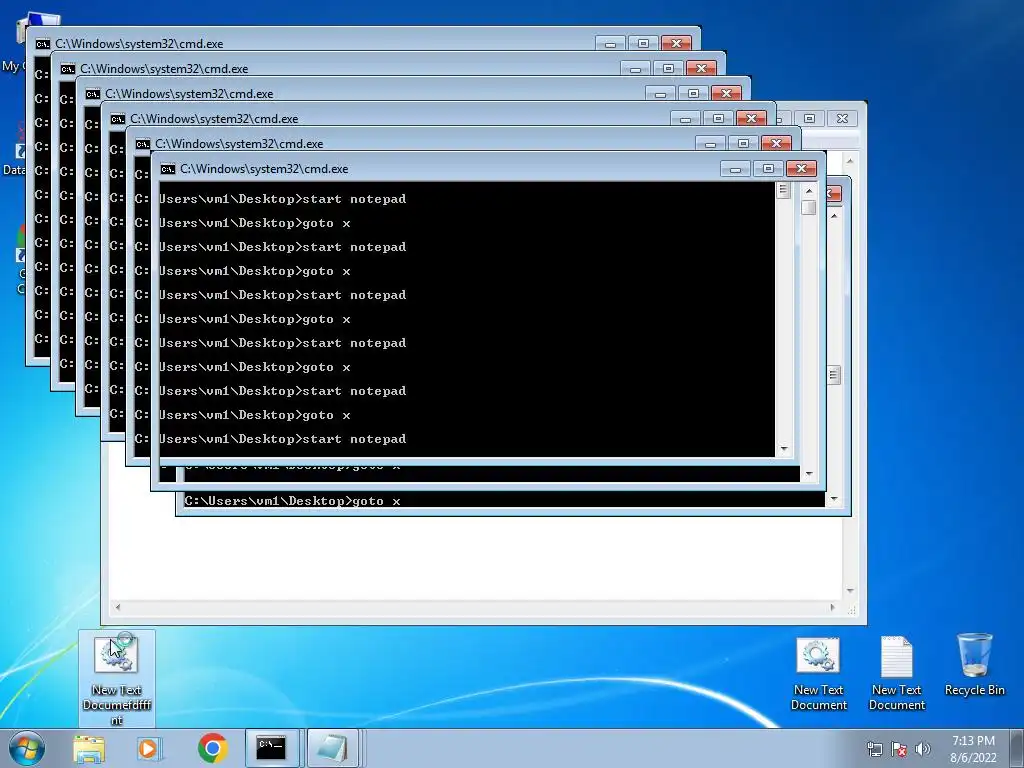Select the Recycle Bin desktop icon
1024x768 pixels.
pos(974,665)
